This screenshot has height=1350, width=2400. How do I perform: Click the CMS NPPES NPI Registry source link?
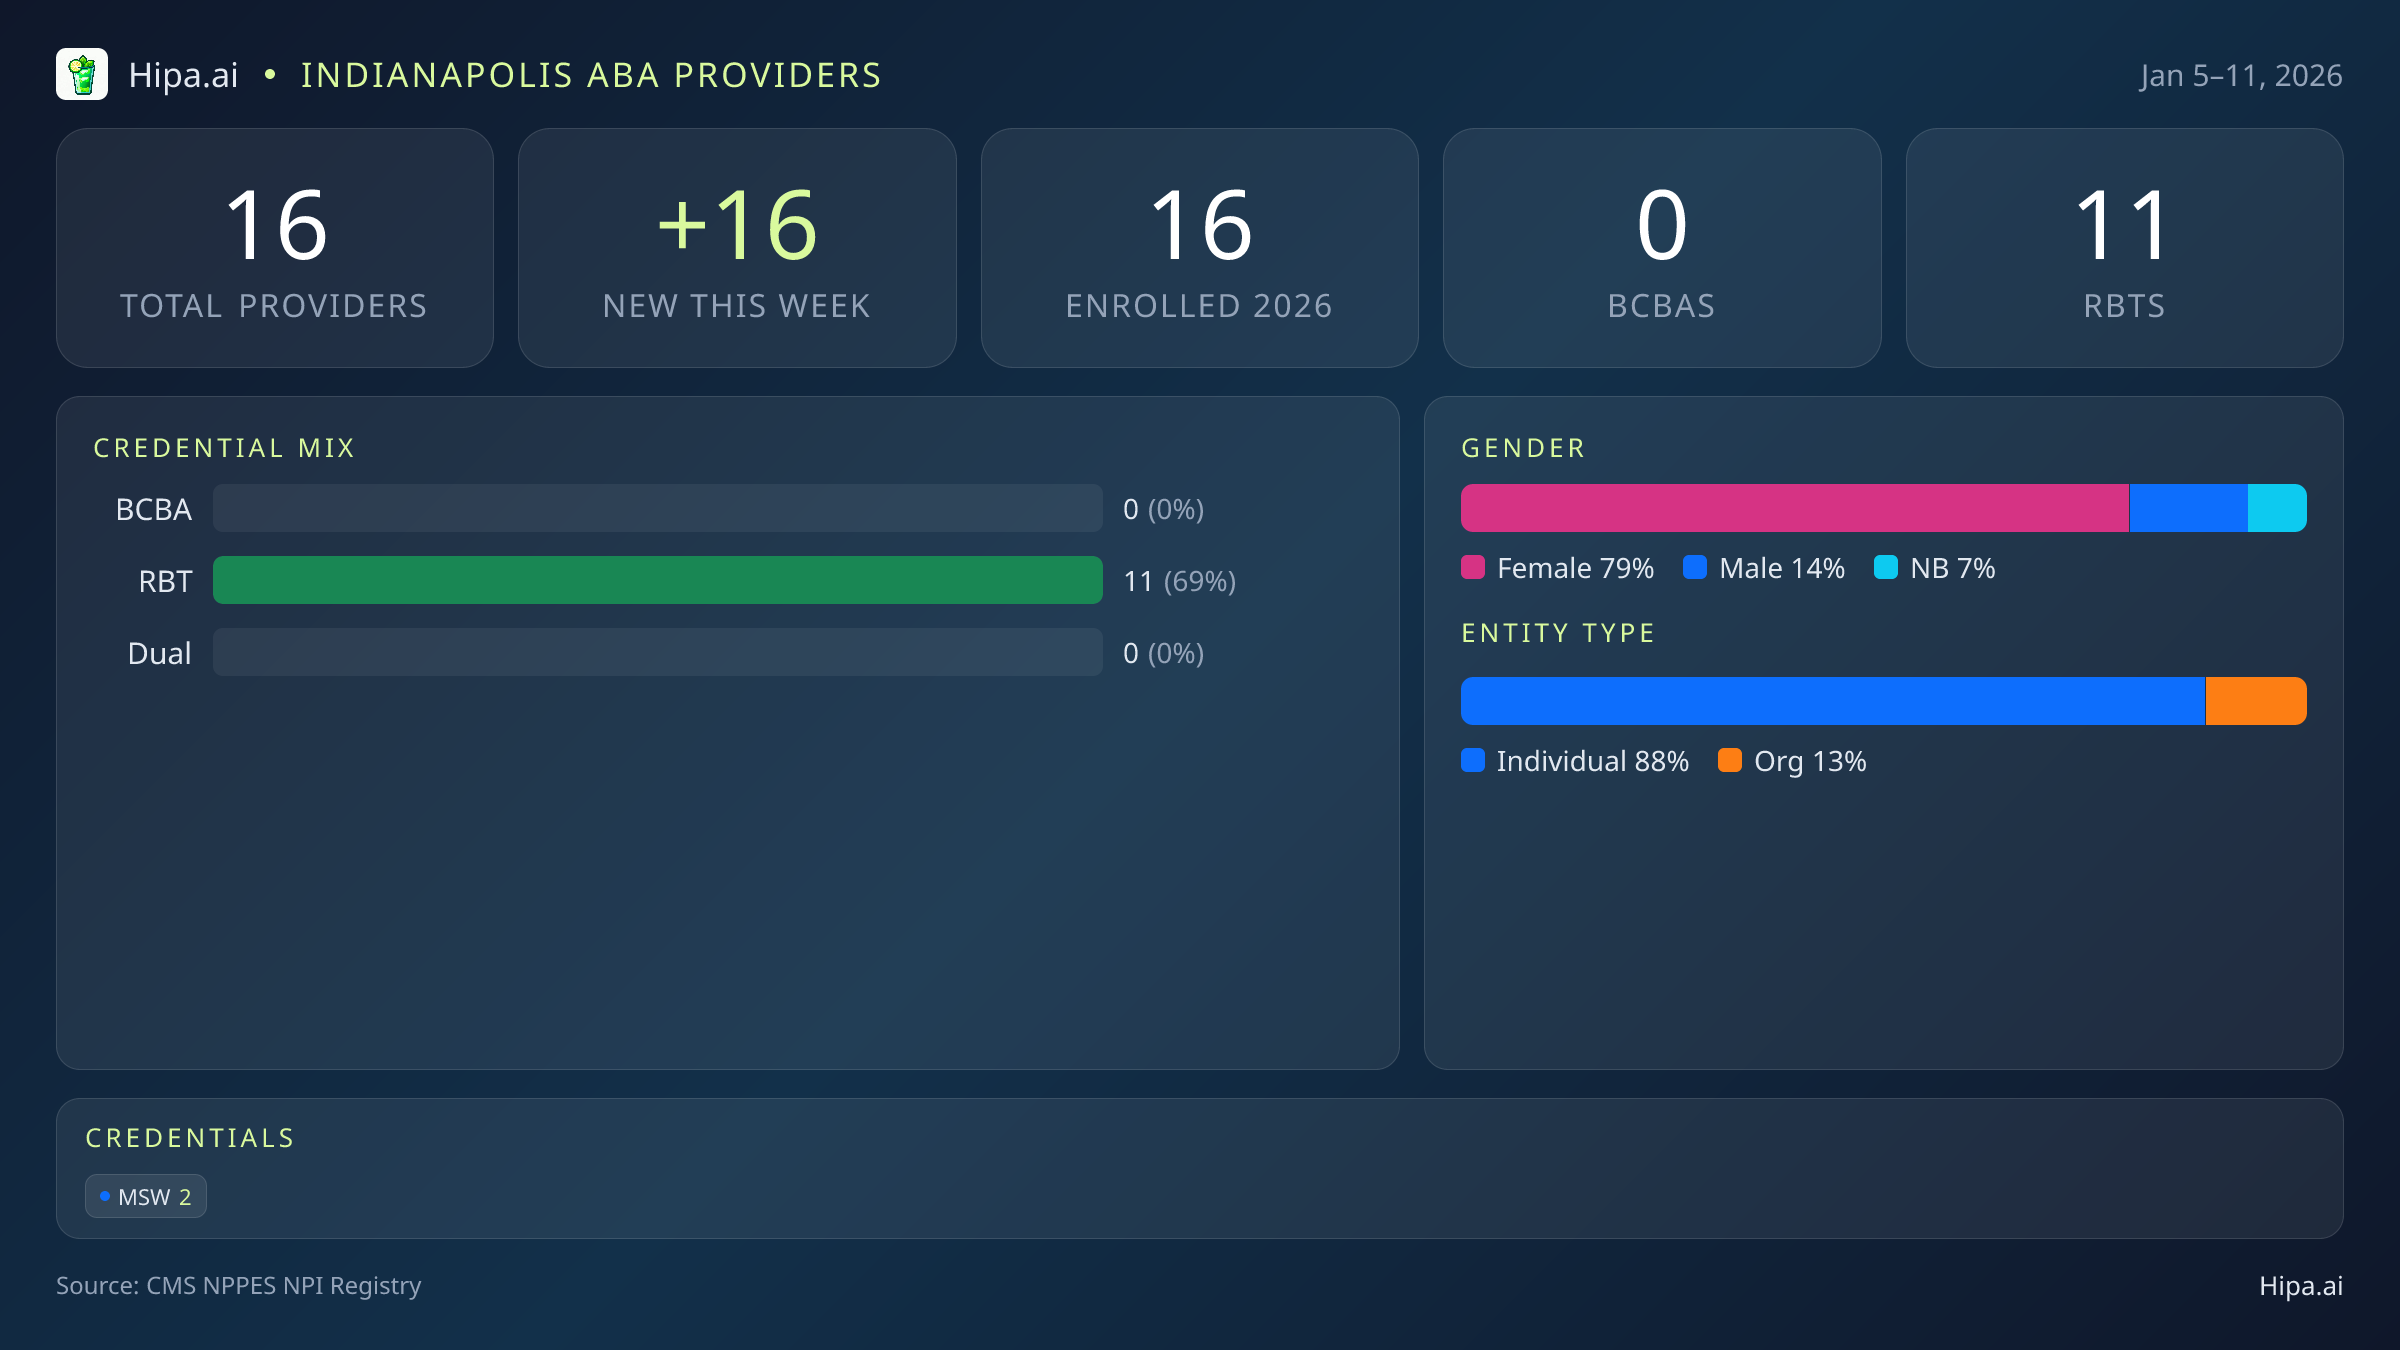(x=239, y=1286)
